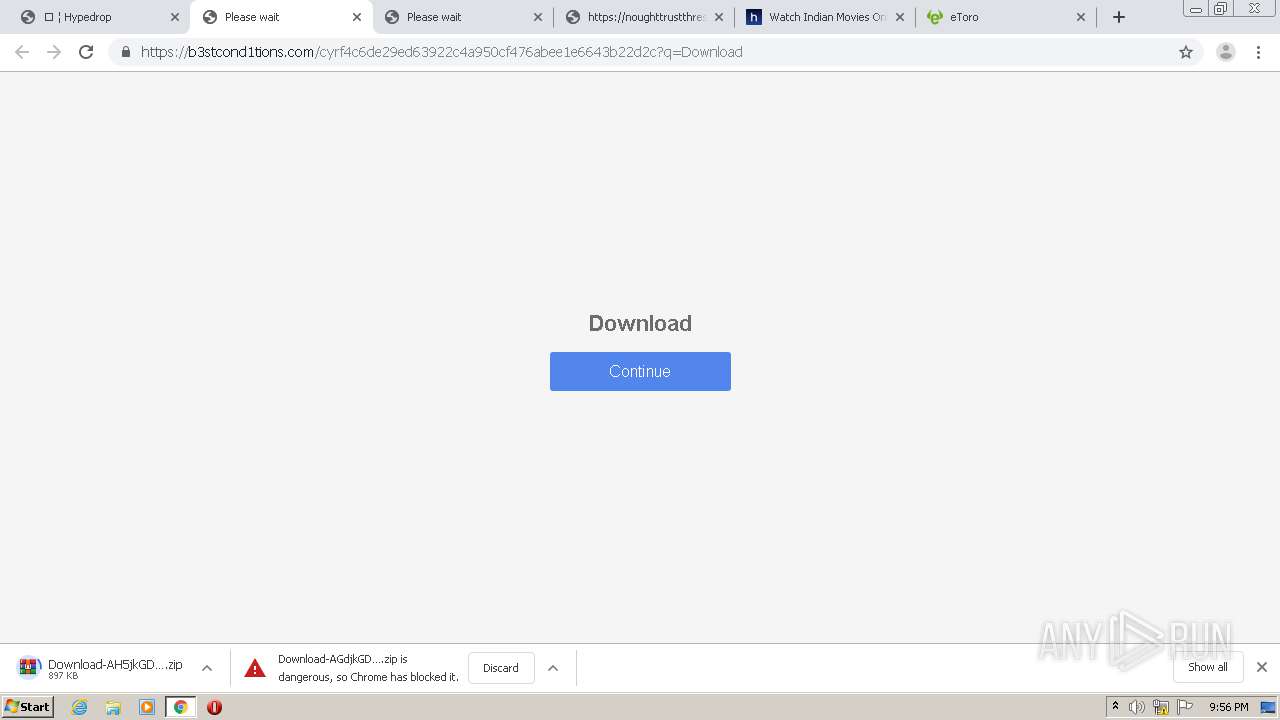1280x720 pixels.
Task: Show hidden system tray icons
Action: pyautogui.click(x=1115, y=706)
